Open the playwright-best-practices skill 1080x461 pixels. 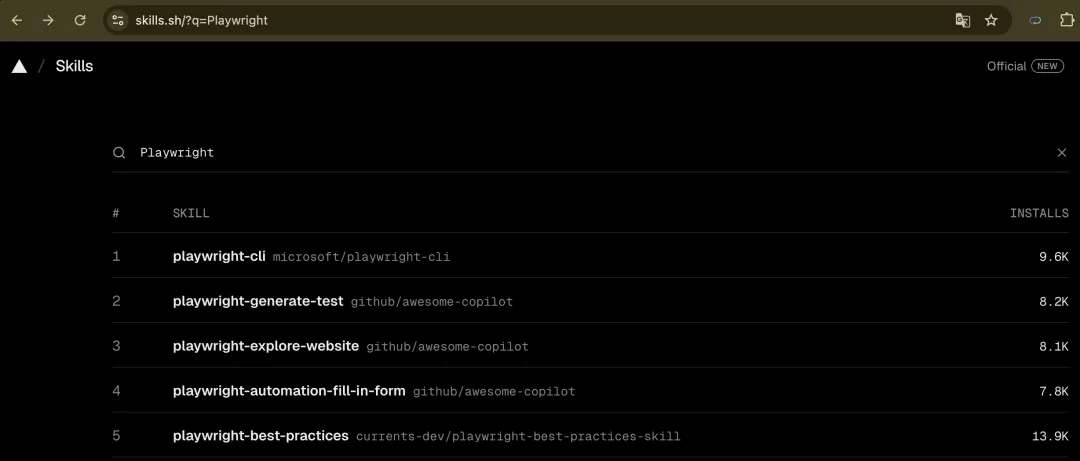261,436
